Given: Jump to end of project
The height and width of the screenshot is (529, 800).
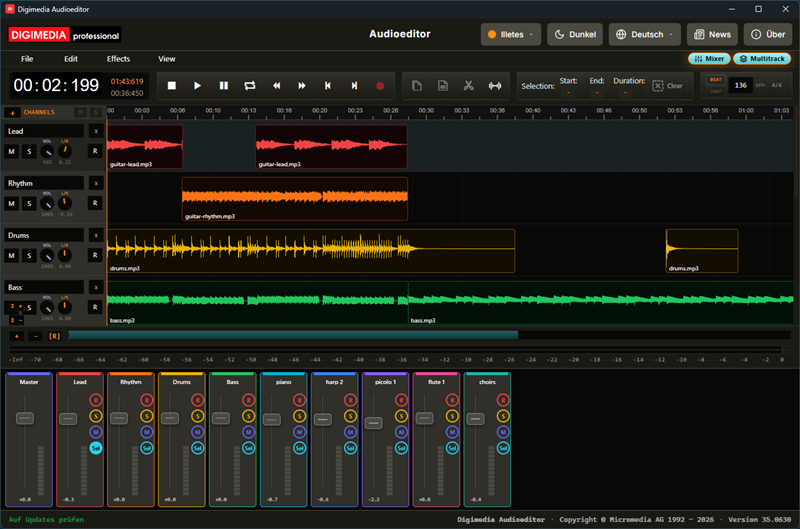Looking at the screenshot, I should pyautogui.click(x=354, y=86).
